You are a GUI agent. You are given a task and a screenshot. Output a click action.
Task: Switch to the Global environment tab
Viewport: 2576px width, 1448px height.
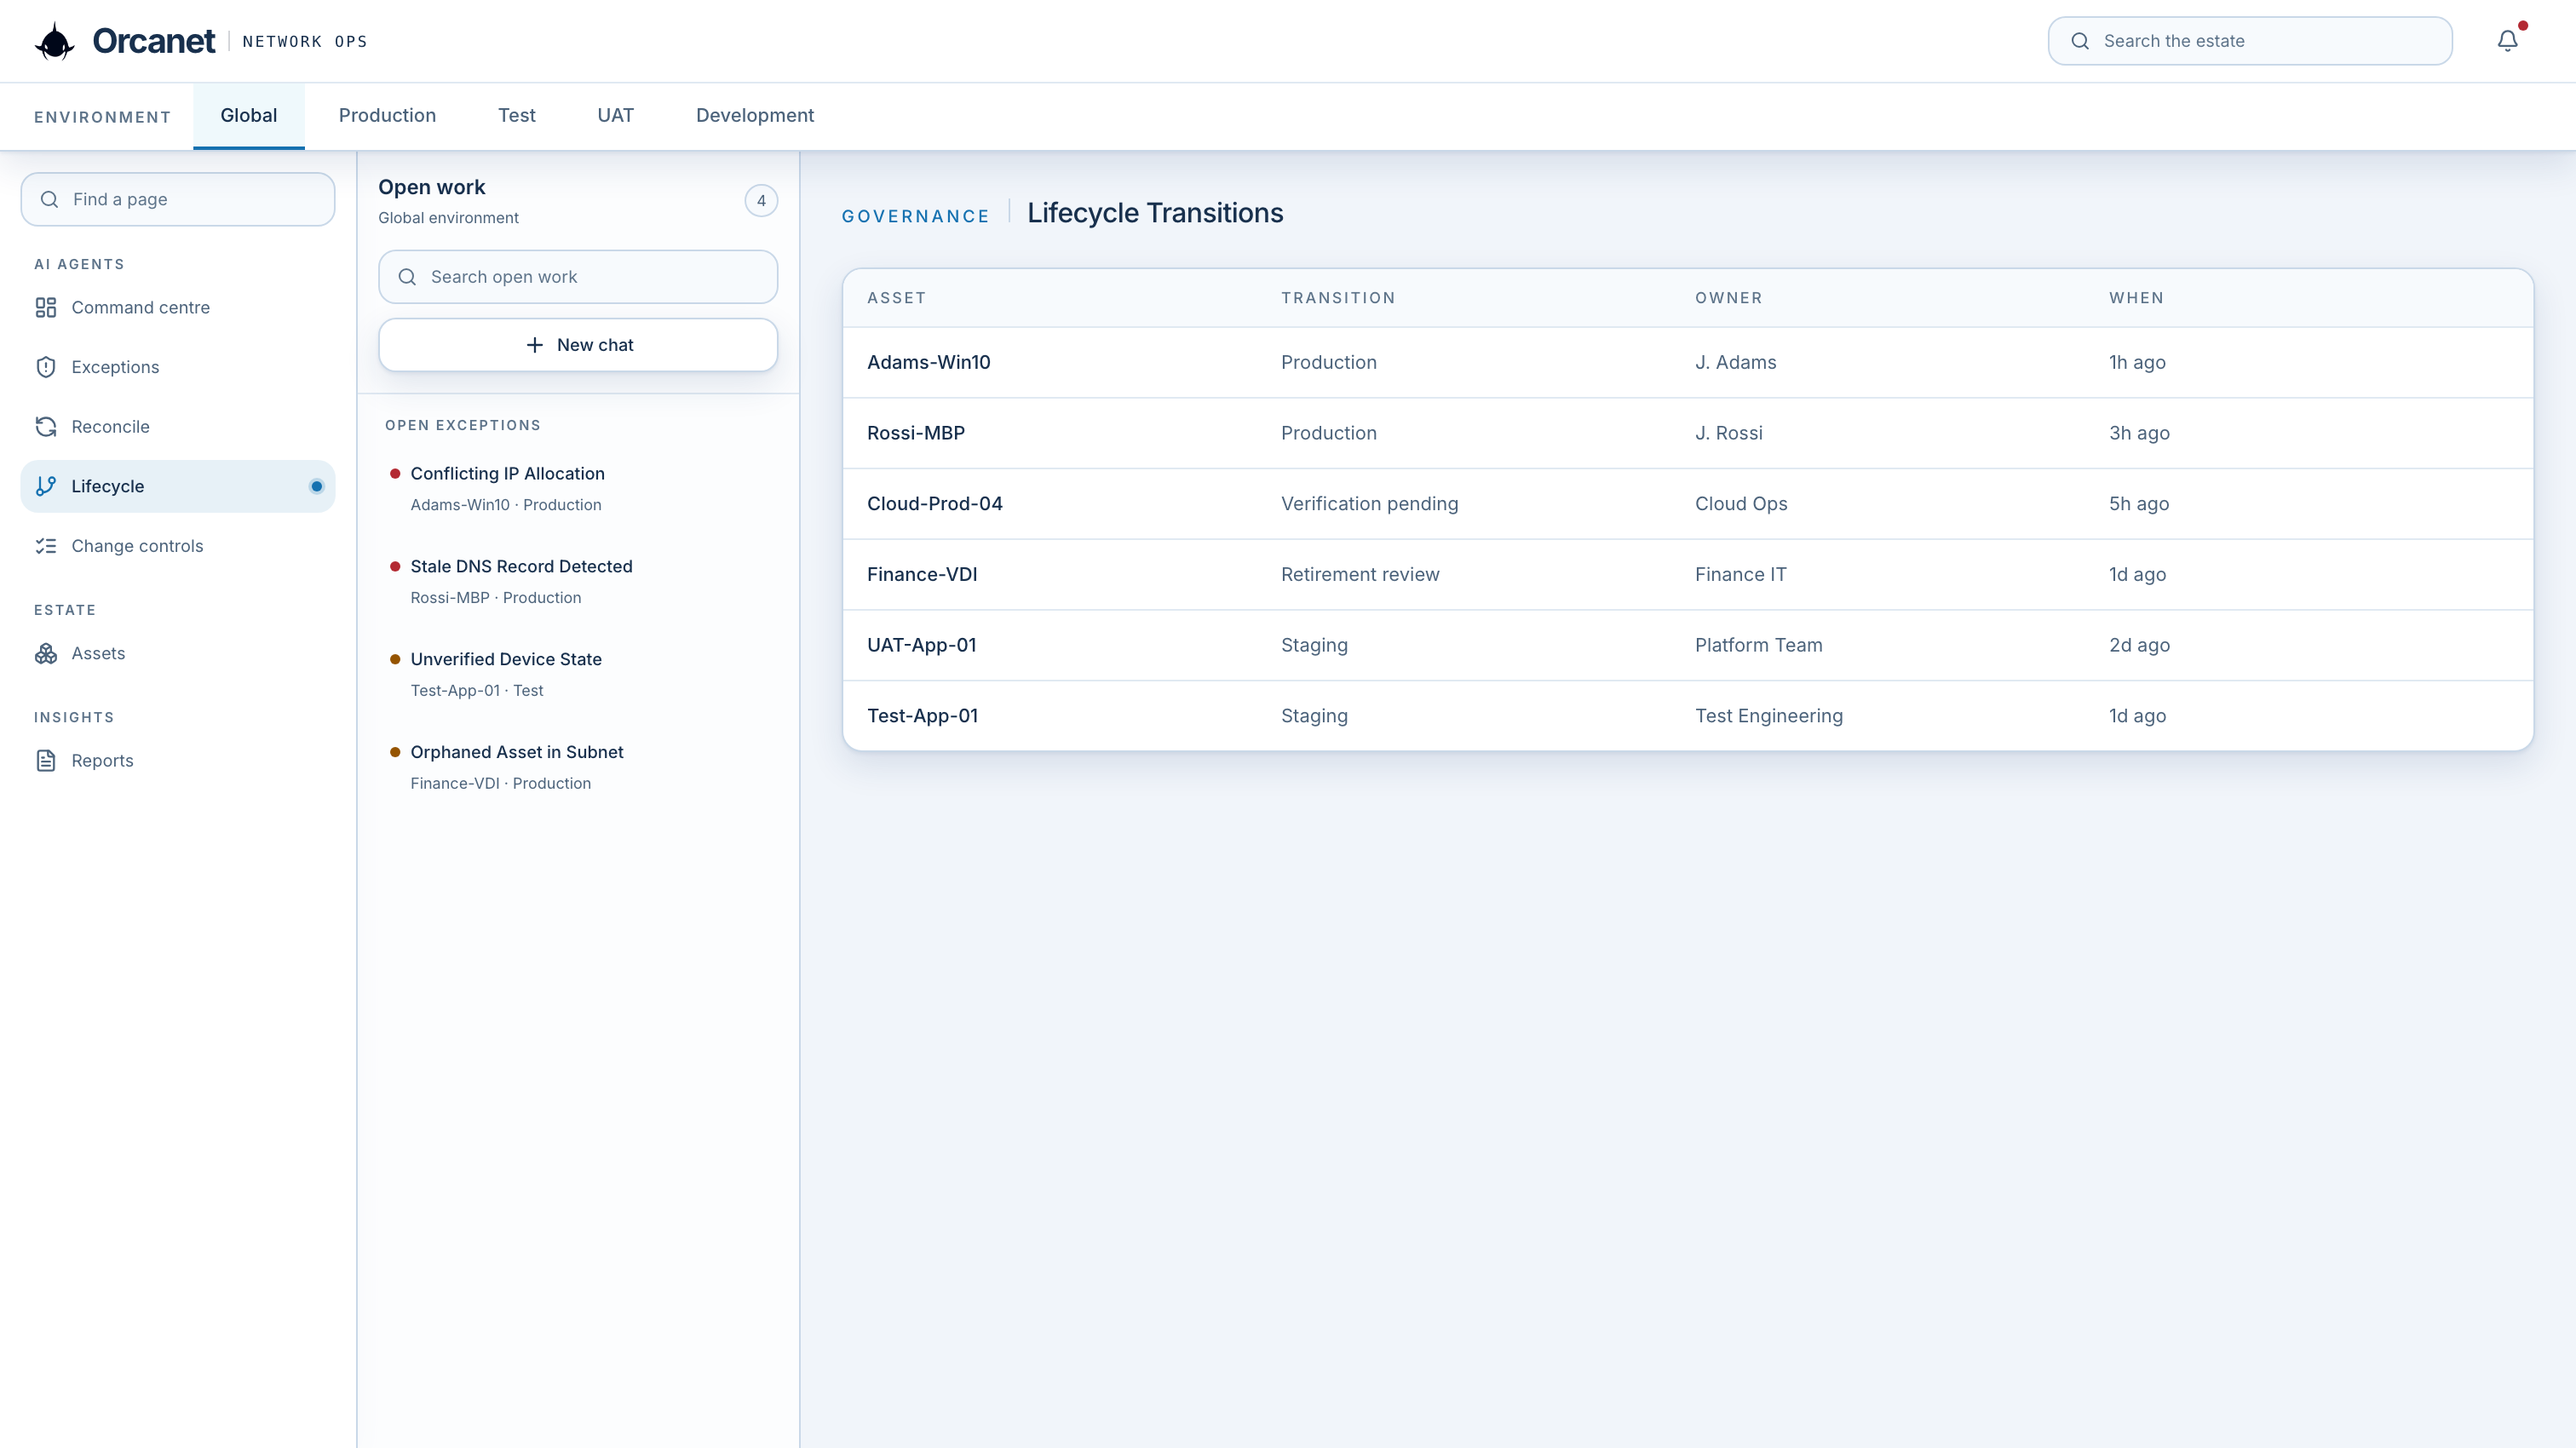(249, 116)
